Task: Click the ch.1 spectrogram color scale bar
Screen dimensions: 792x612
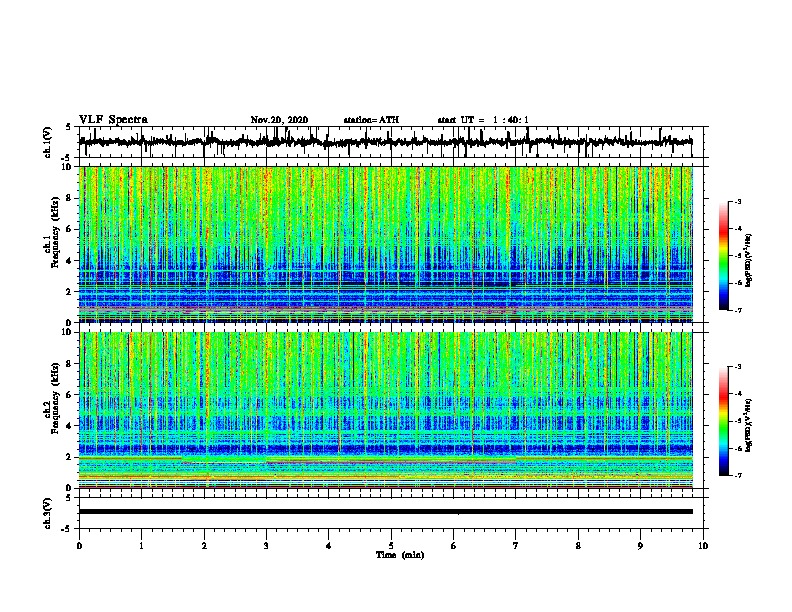Action: click(723, 256)
